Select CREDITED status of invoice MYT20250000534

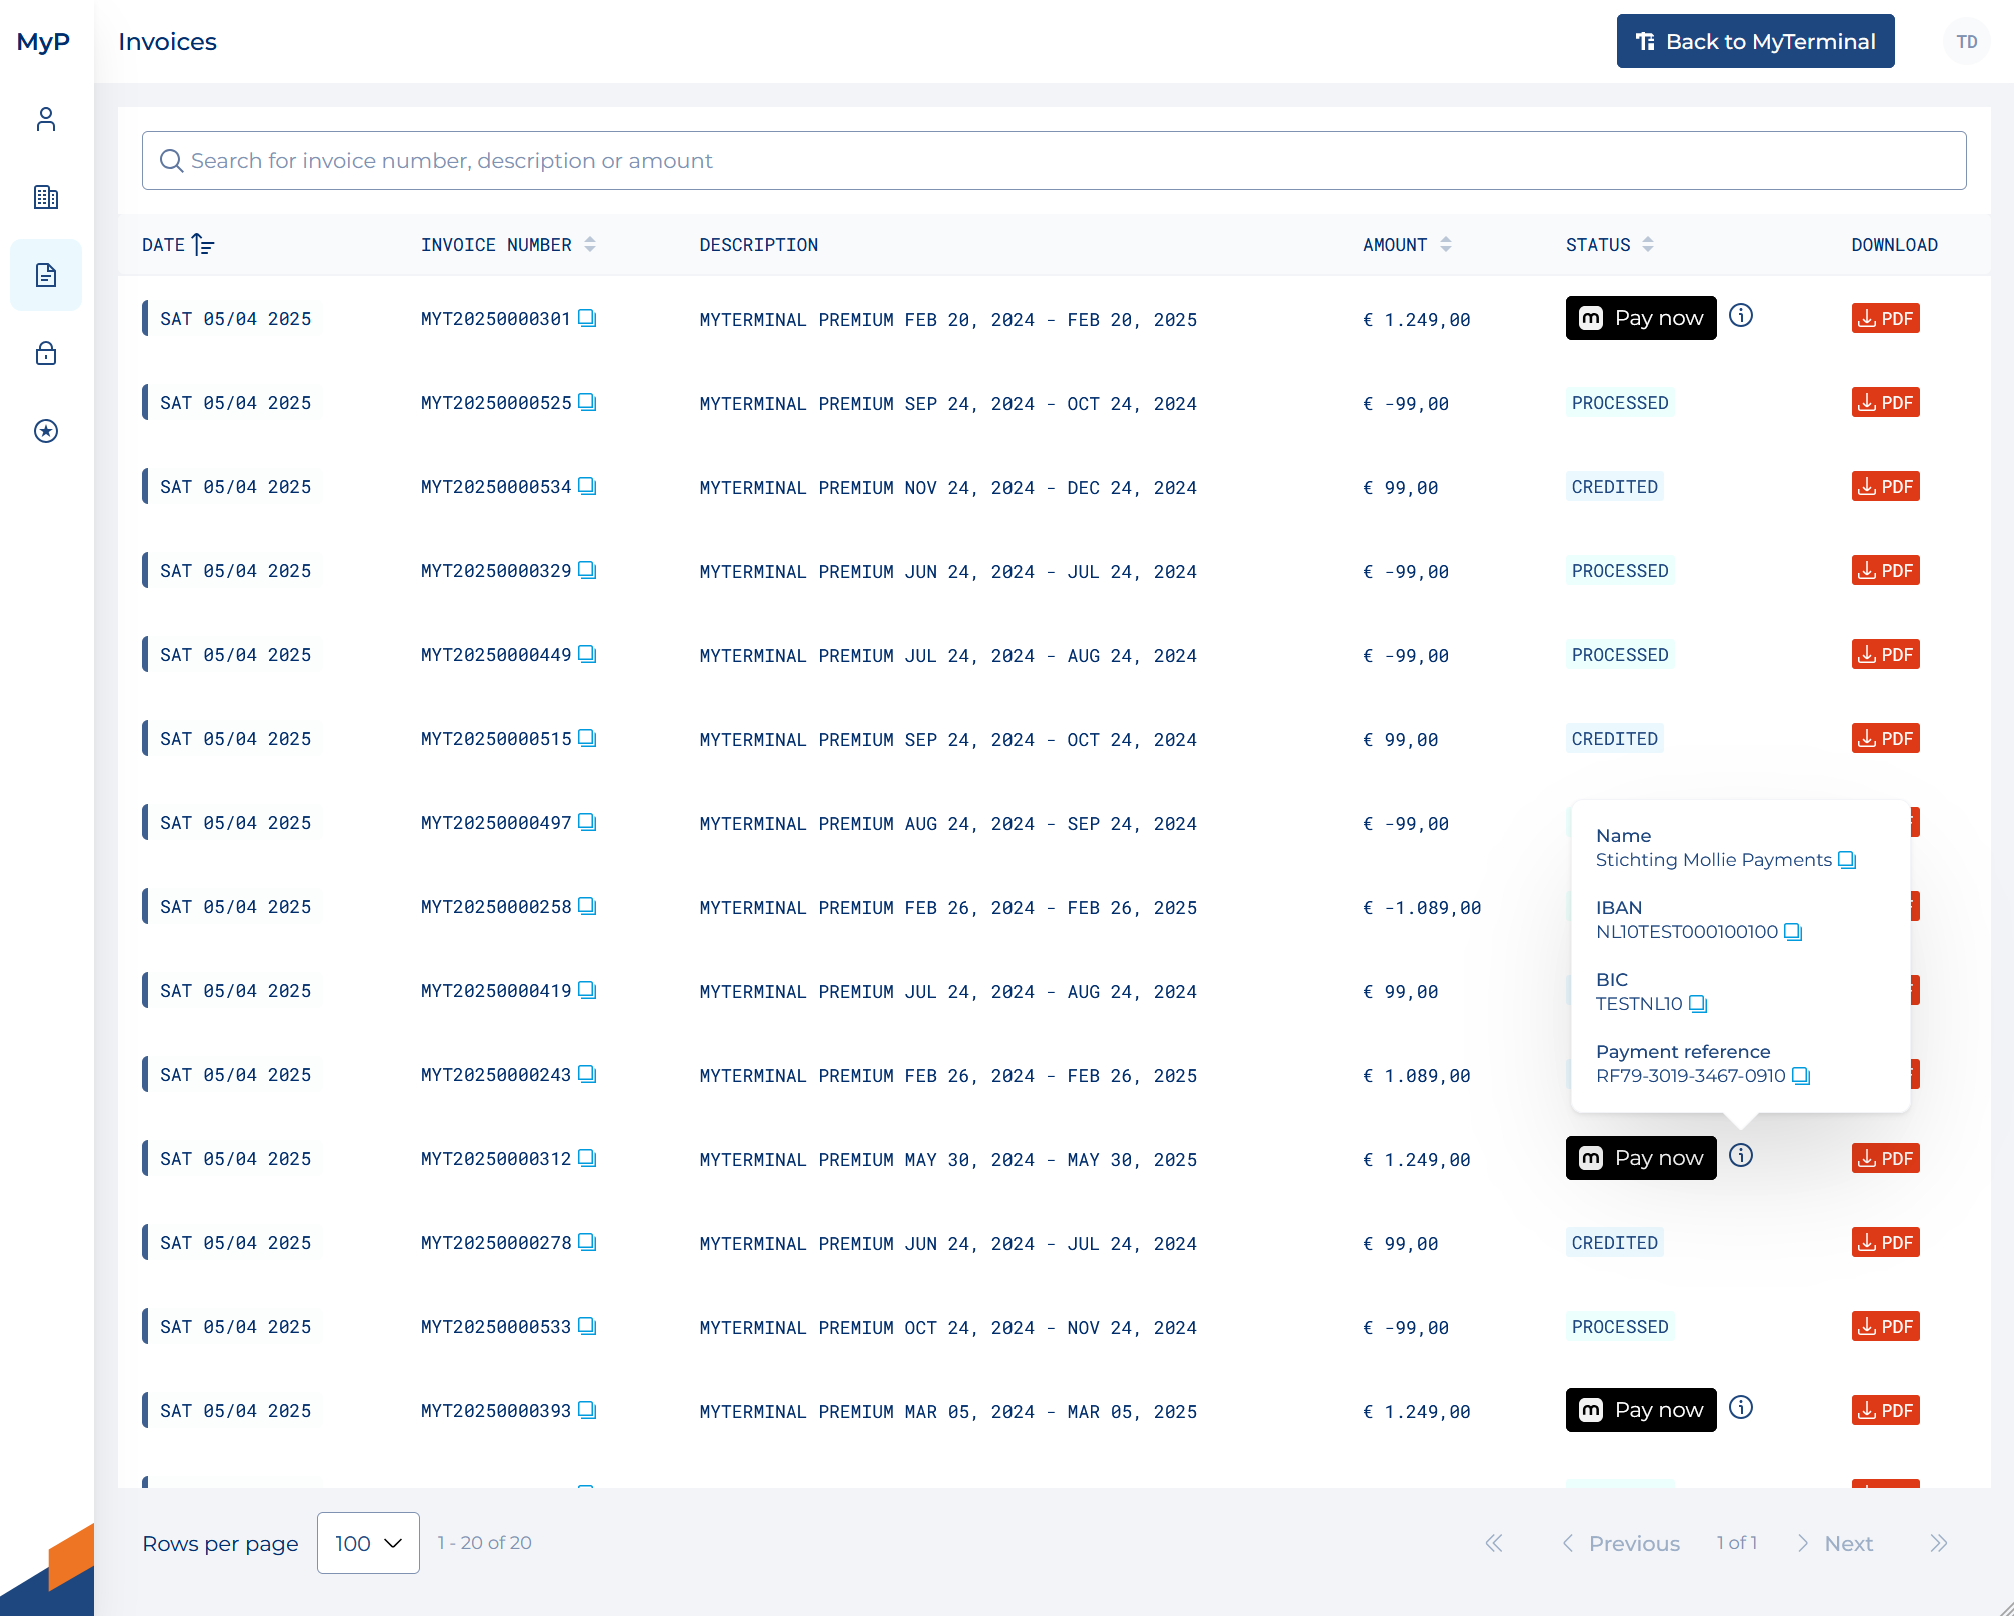point(1615,487)
